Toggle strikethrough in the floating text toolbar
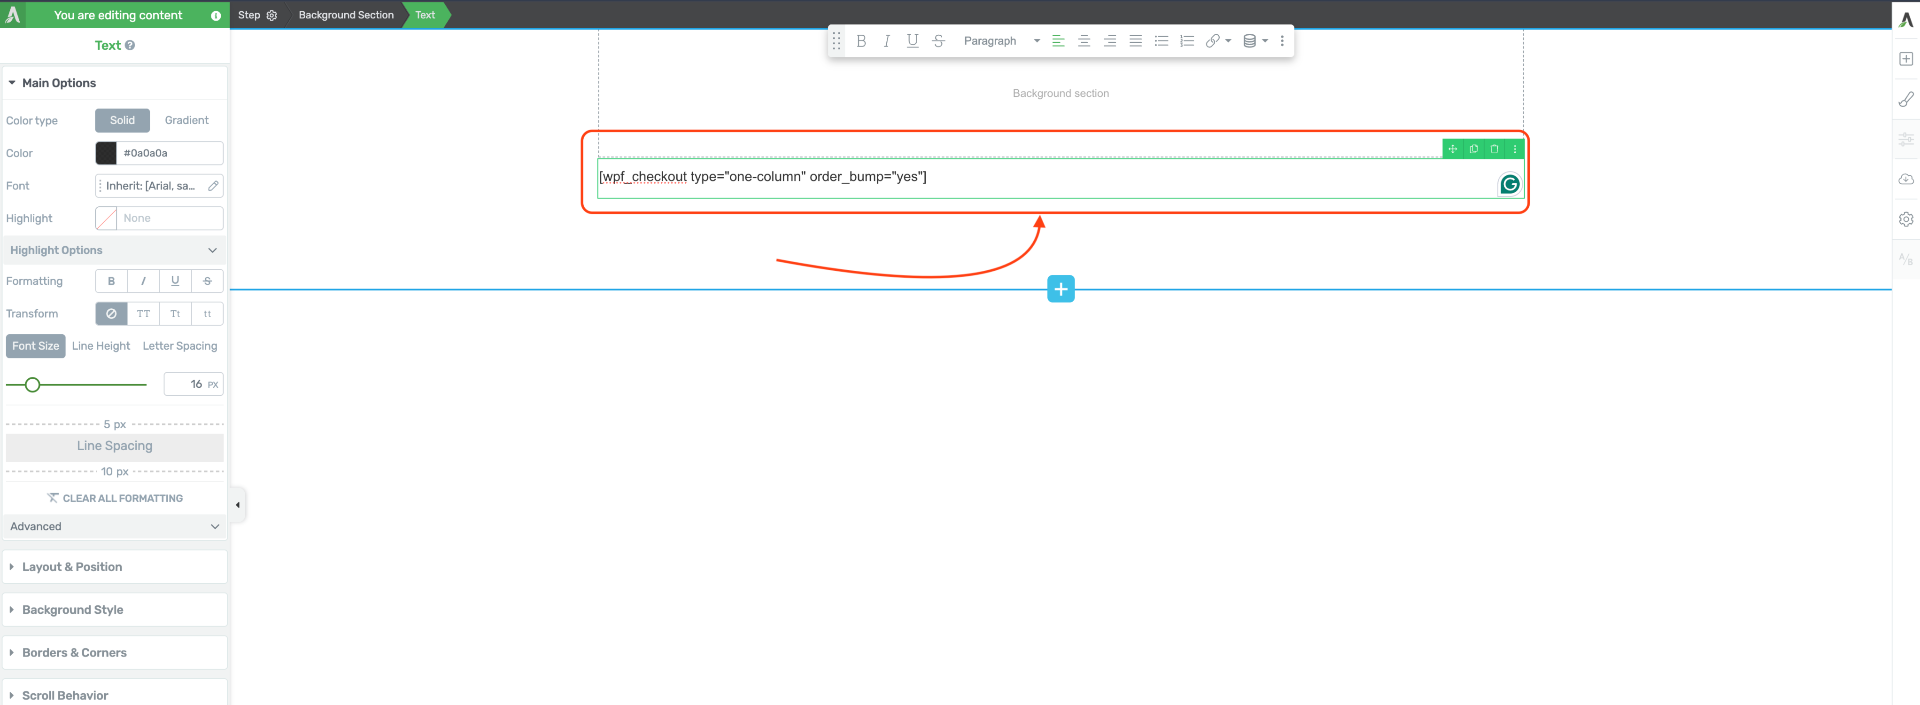1920x705 pixels. click(x=938, y=41)
